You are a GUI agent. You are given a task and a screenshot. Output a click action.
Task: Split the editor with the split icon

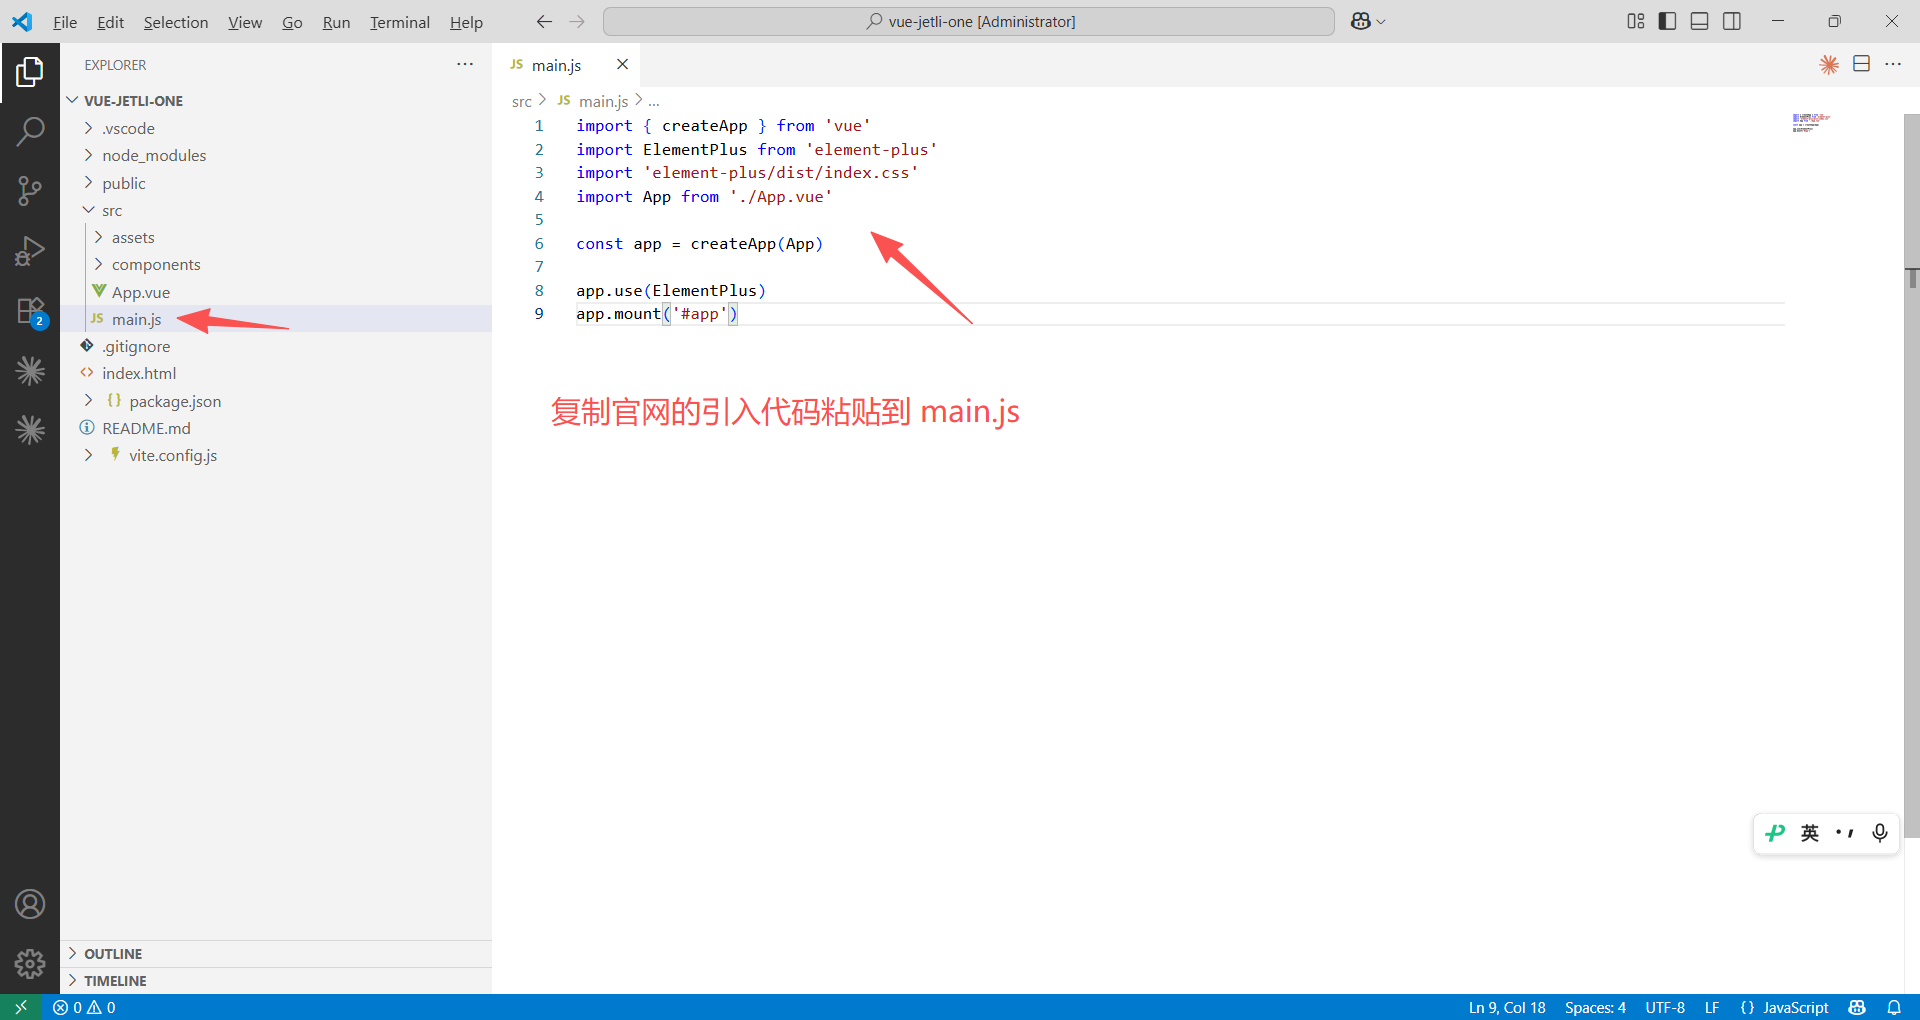click(x=1861, y=64)
